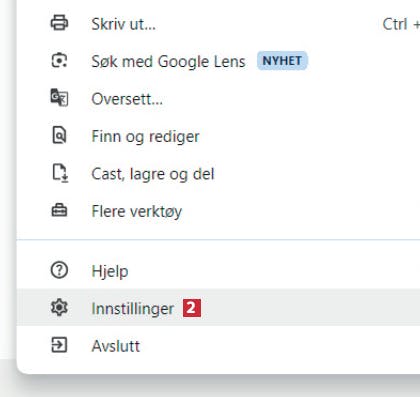Click the file download icon beside Cast, lagre og del
This screenshot has width=420, height=397.
coord(60,173)
